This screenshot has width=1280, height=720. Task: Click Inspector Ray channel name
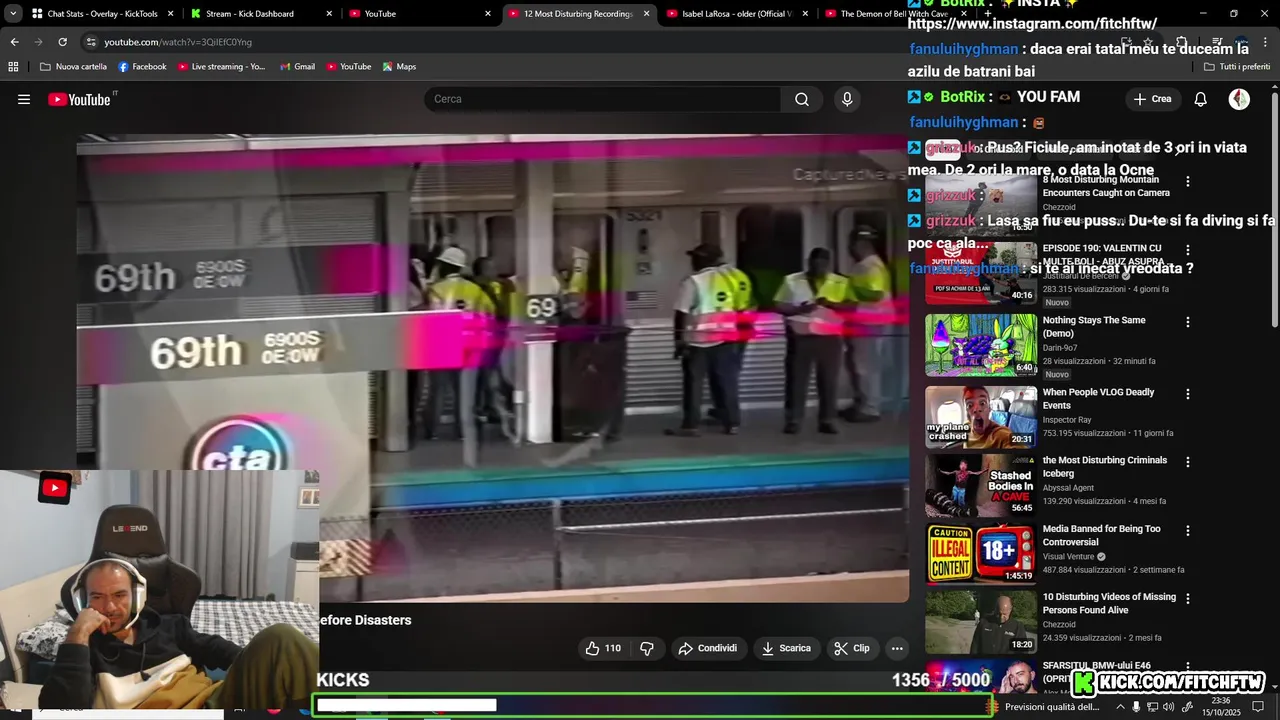point(1067,420)
